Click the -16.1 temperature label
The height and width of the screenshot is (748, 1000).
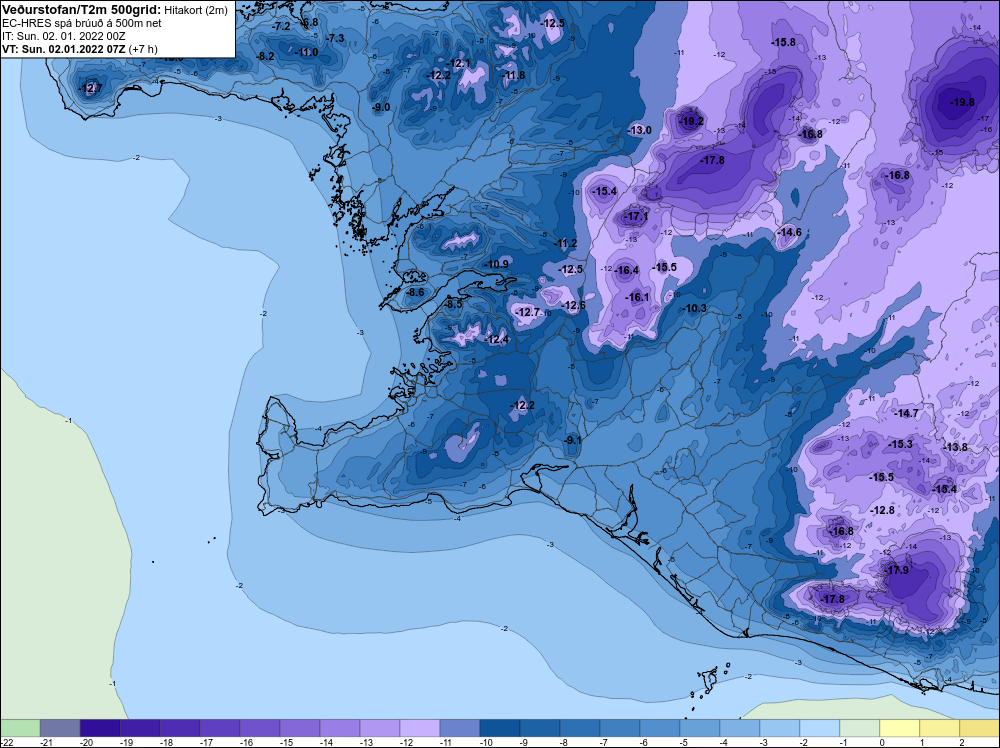pos(636,297)
